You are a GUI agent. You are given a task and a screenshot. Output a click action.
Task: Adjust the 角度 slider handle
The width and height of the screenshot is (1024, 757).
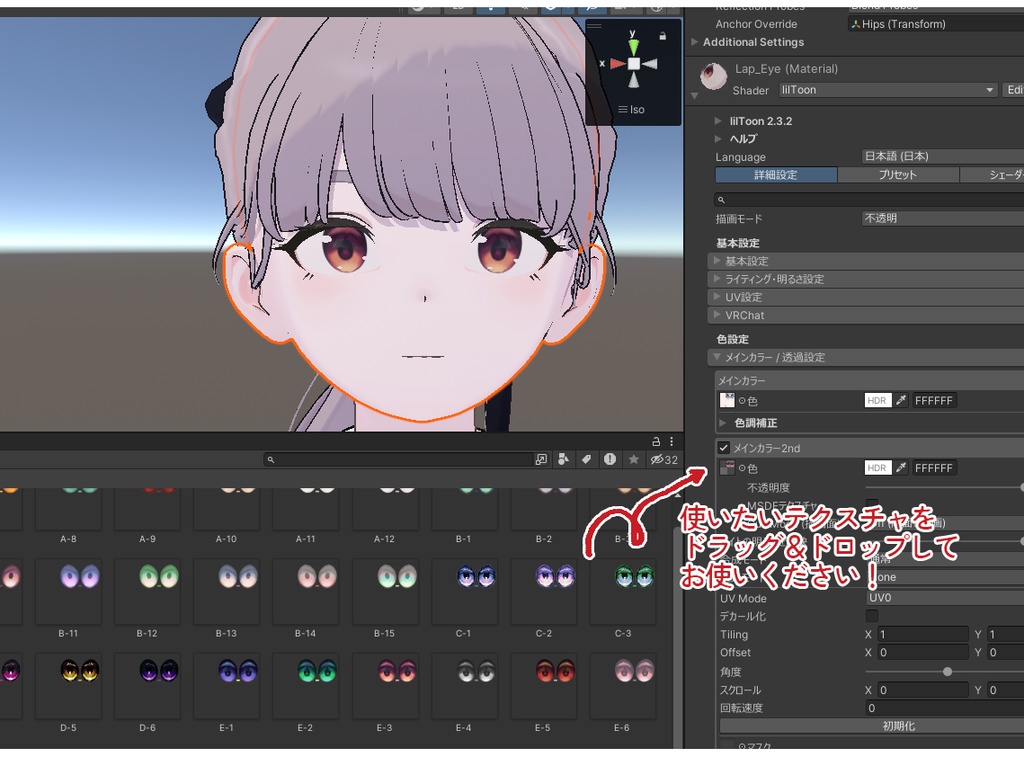pyautogui.click(x=947, y=671)
